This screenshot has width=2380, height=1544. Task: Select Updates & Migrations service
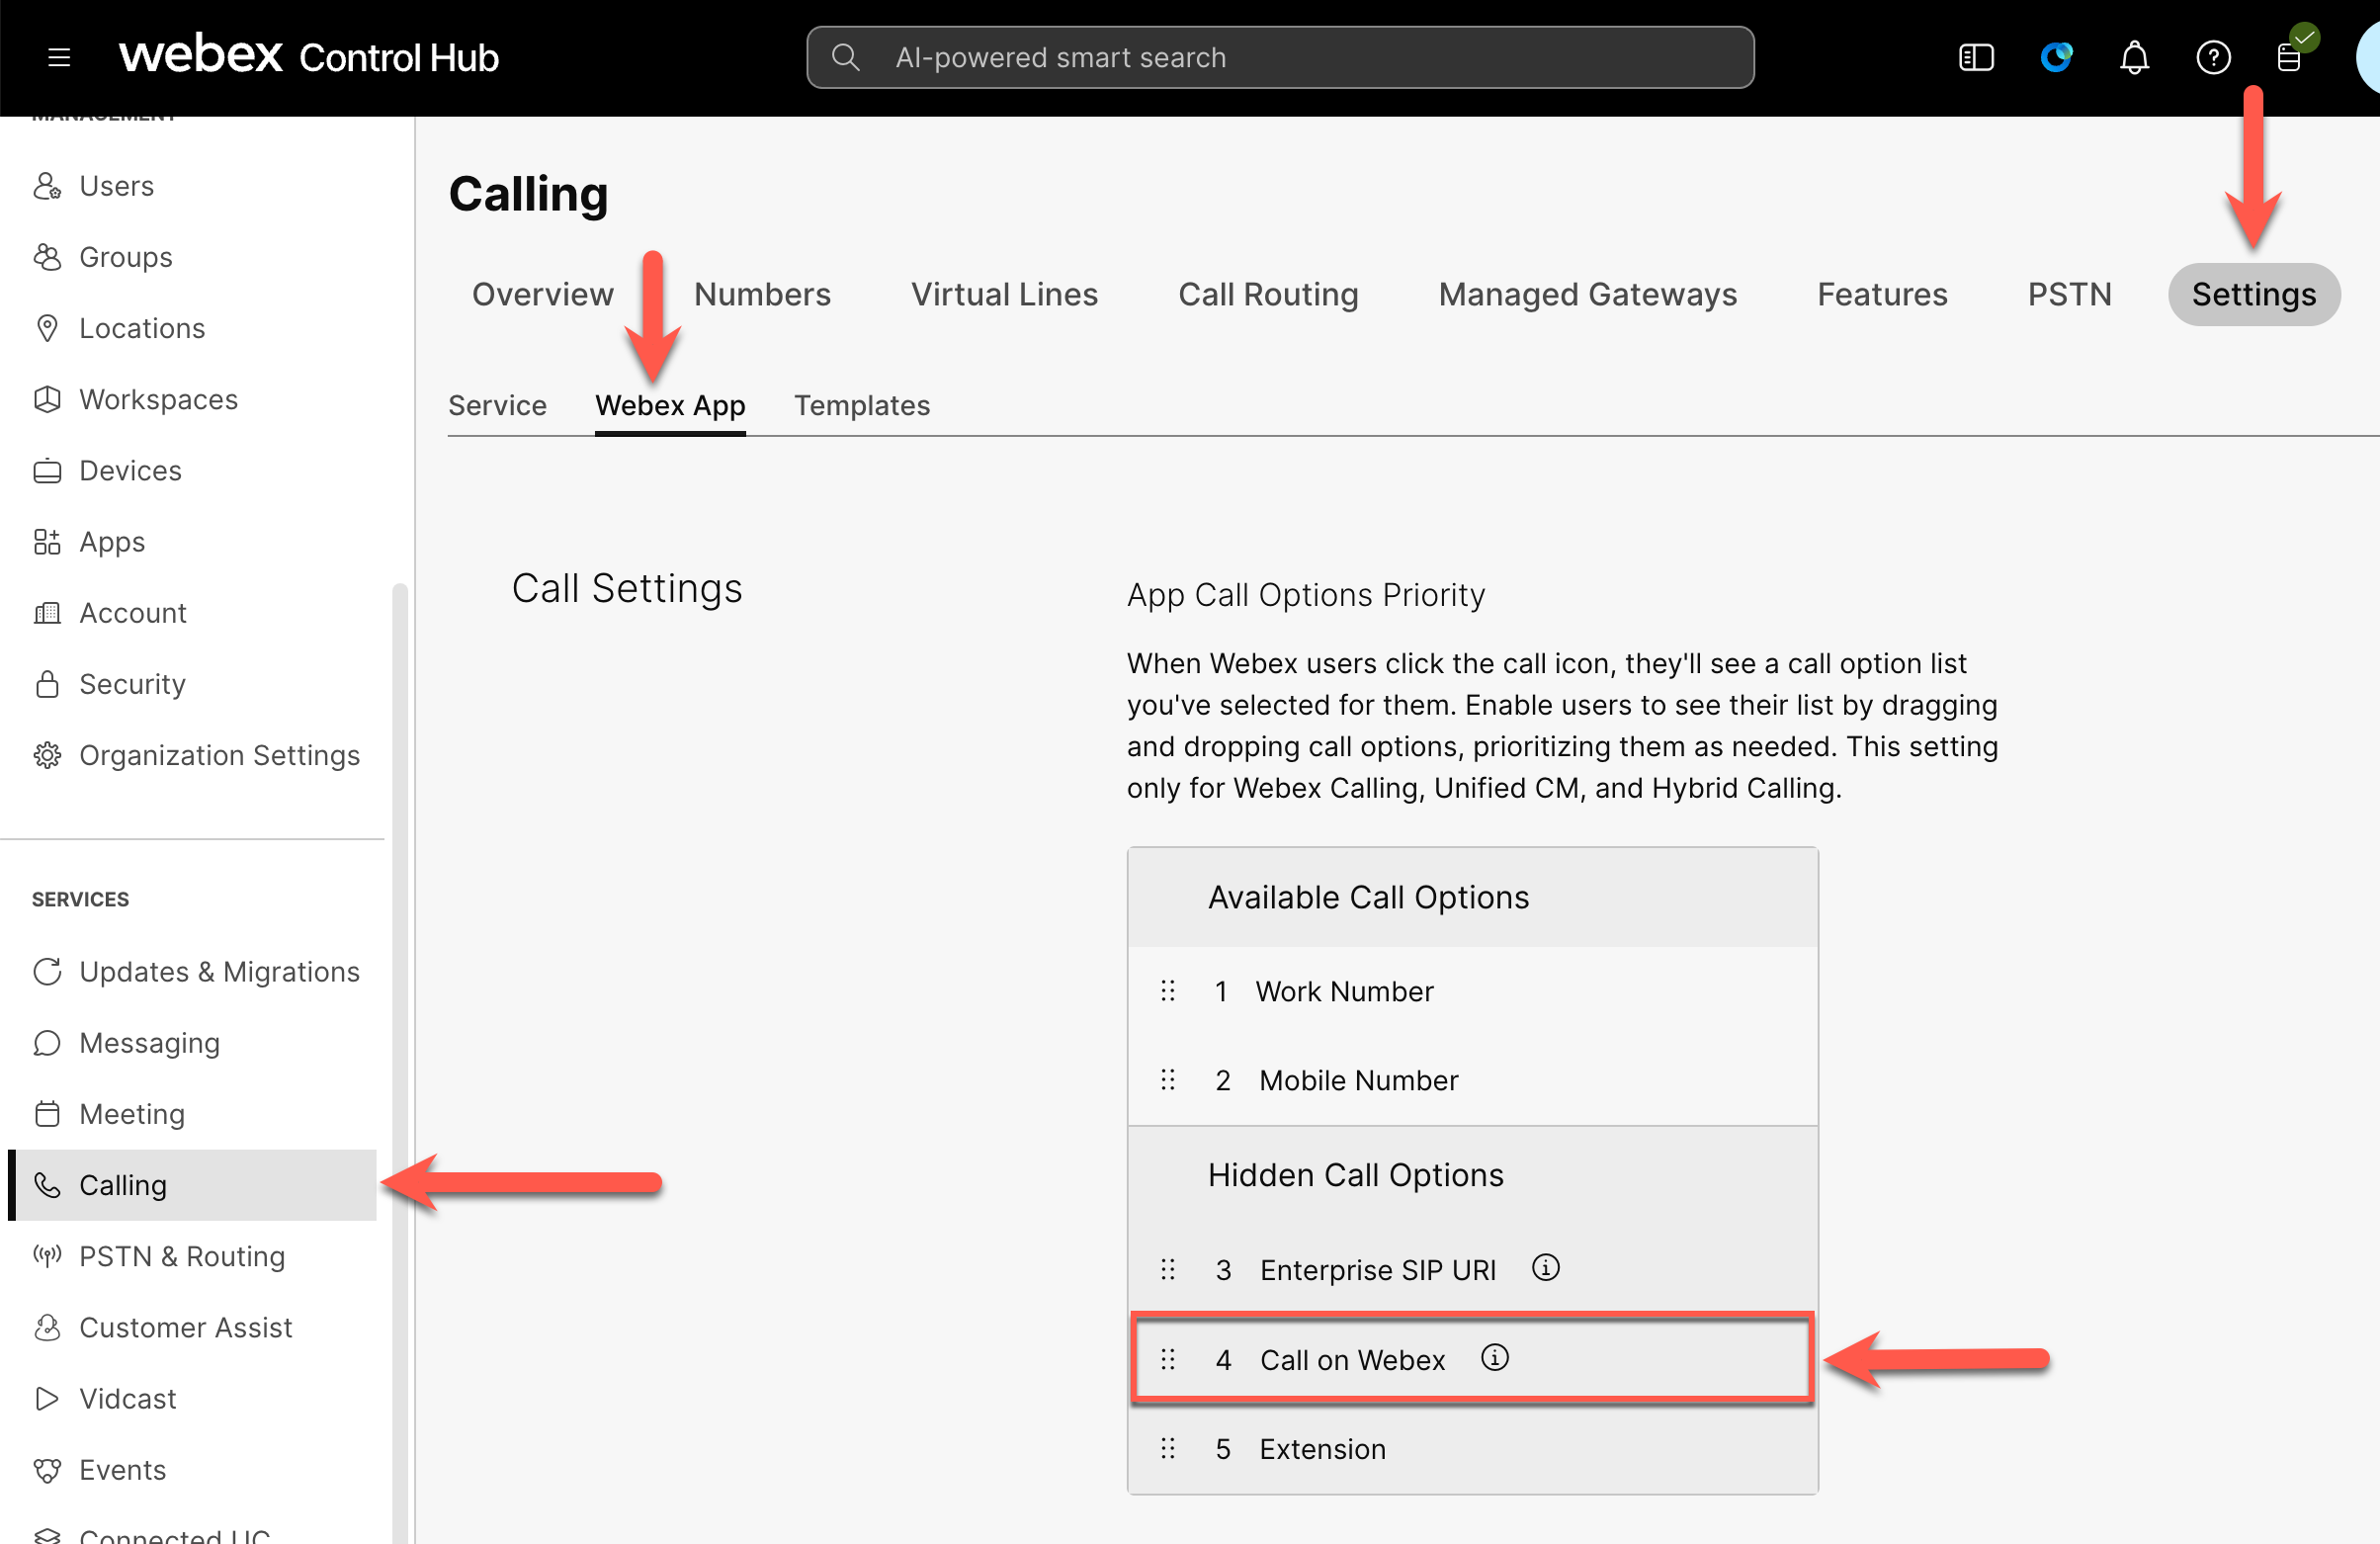(x=219, y=971)
